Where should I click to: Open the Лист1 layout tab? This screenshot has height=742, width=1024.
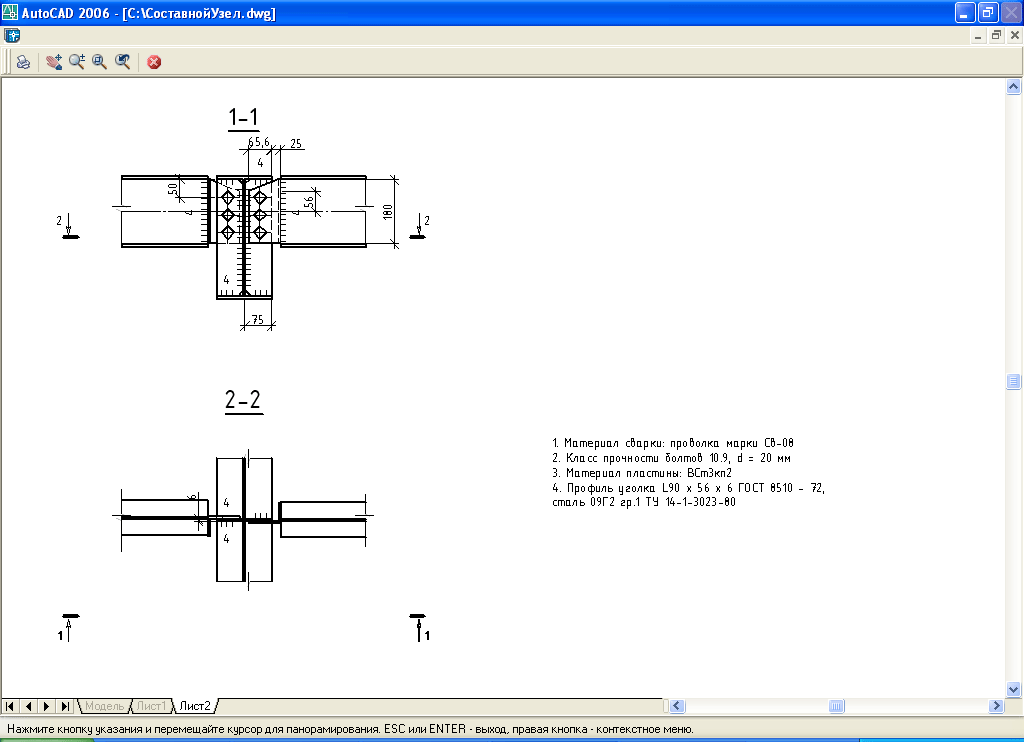(x=151, y=706)
